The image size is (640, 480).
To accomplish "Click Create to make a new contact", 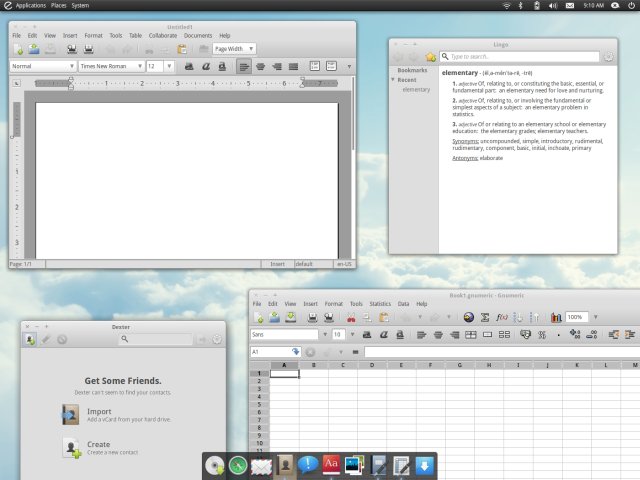I will coord(98,445).
